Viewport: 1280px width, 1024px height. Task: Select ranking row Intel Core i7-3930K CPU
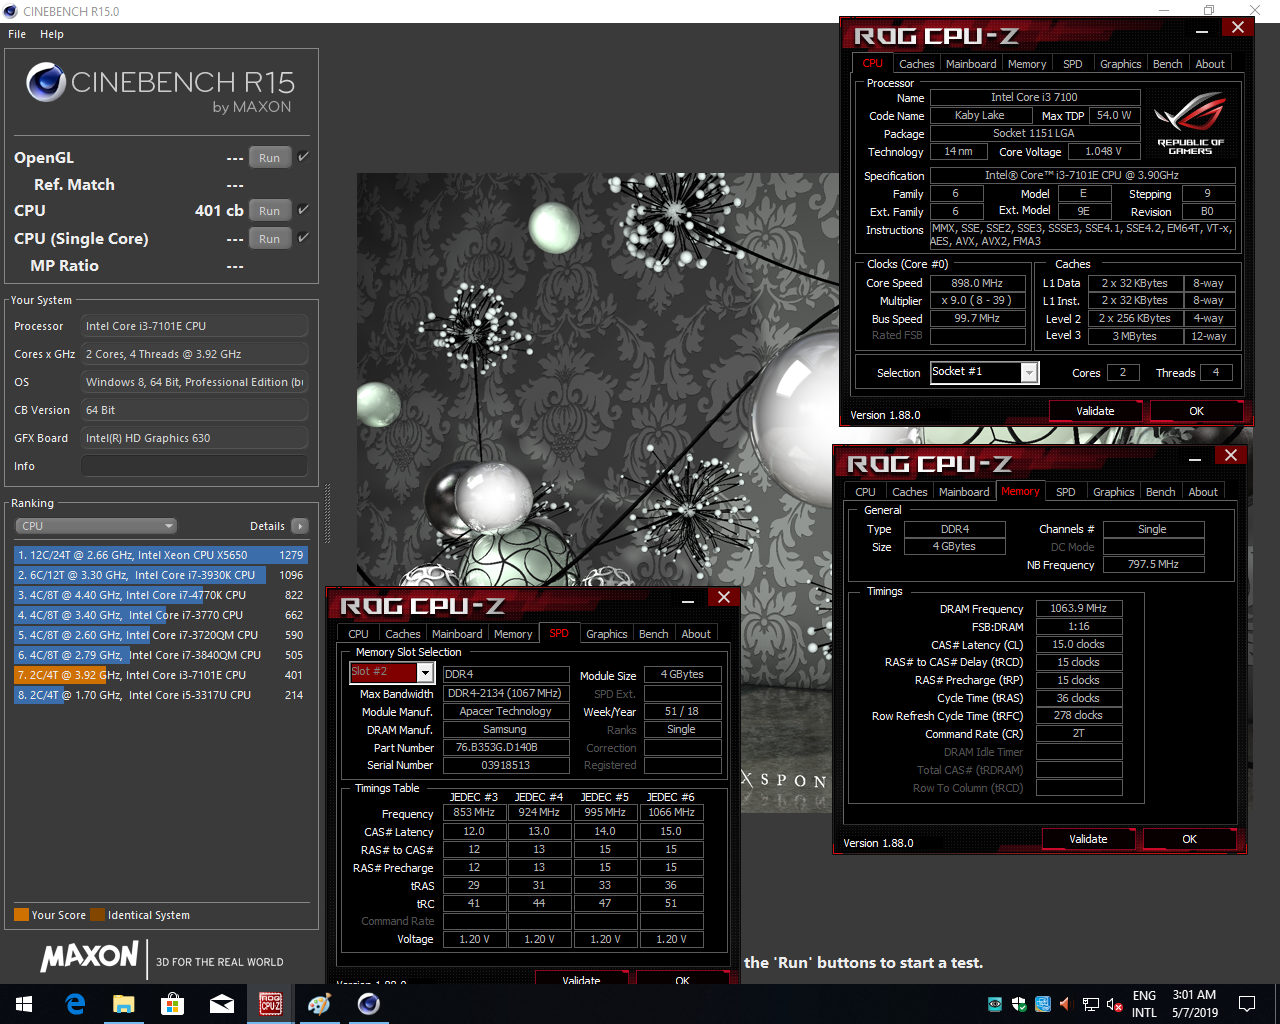tap(160, 575)
